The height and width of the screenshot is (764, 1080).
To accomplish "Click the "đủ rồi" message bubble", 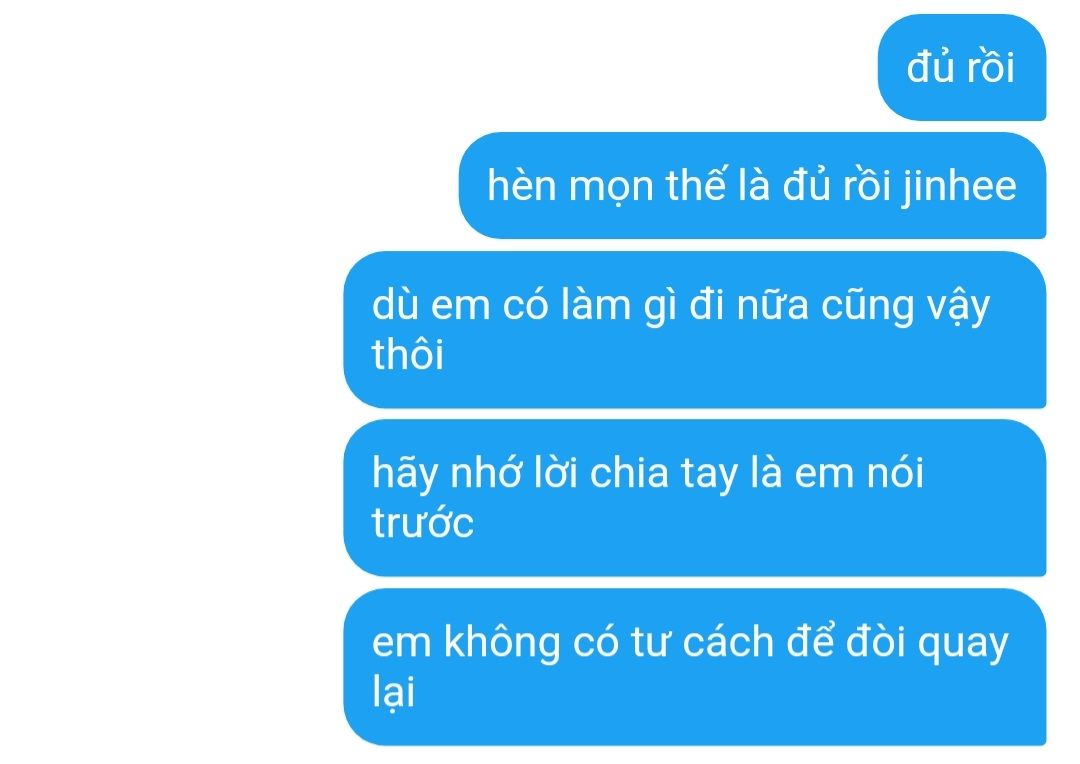I will (x=962, y=68).
